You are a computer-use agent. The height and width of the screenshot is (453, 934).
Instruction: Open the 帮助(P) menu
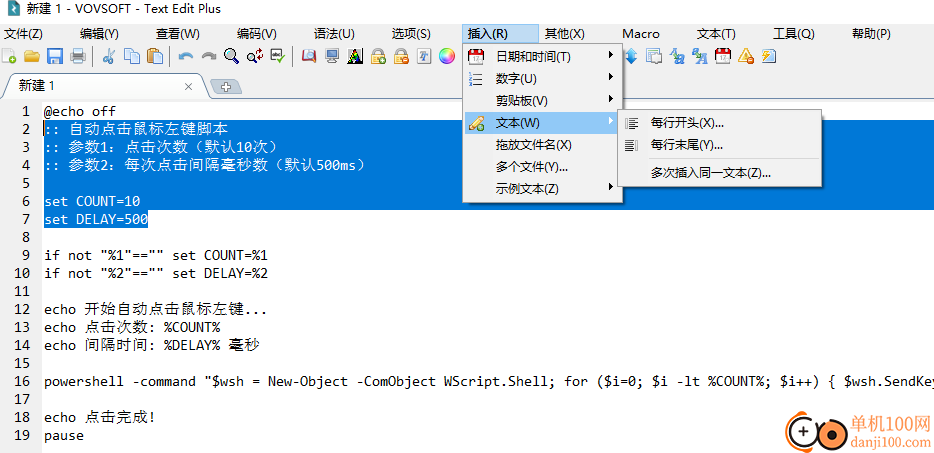(x=871, y=34)
